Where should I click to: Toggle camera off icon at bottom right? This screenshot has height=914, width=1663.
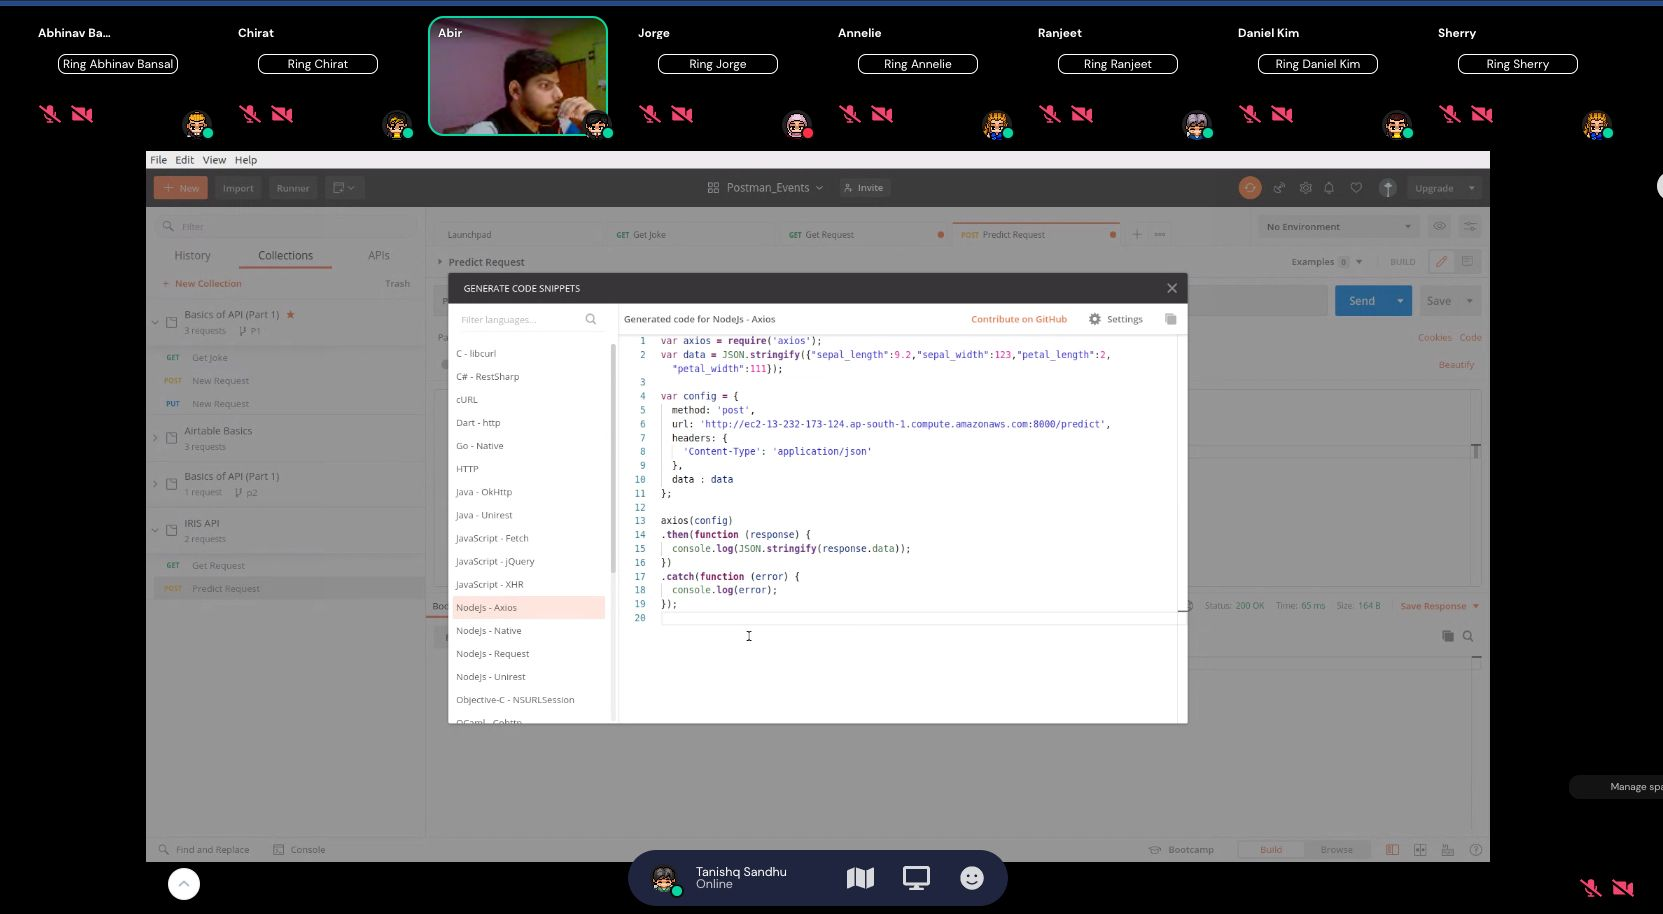tap(1623, 887)
